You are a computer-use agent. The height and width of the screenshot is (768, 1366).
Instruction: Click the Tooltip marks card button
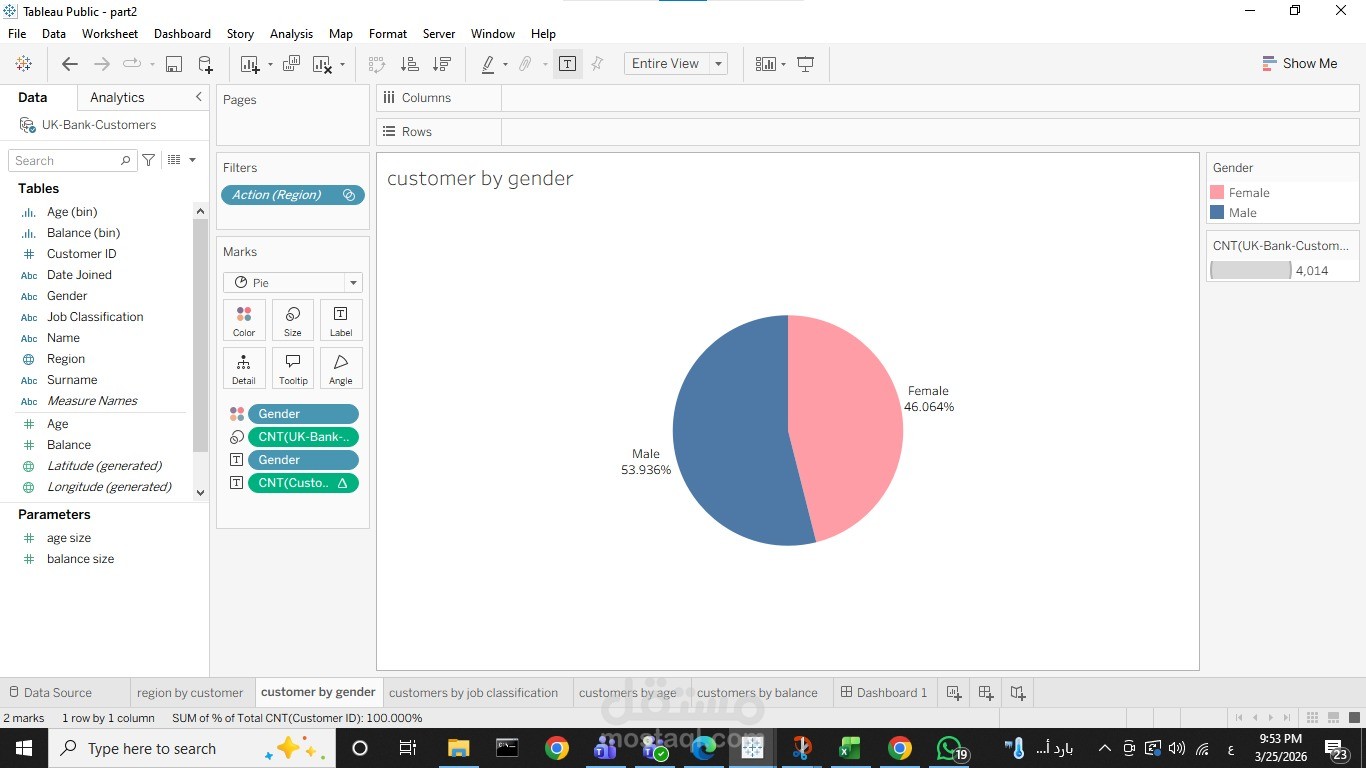292,368
